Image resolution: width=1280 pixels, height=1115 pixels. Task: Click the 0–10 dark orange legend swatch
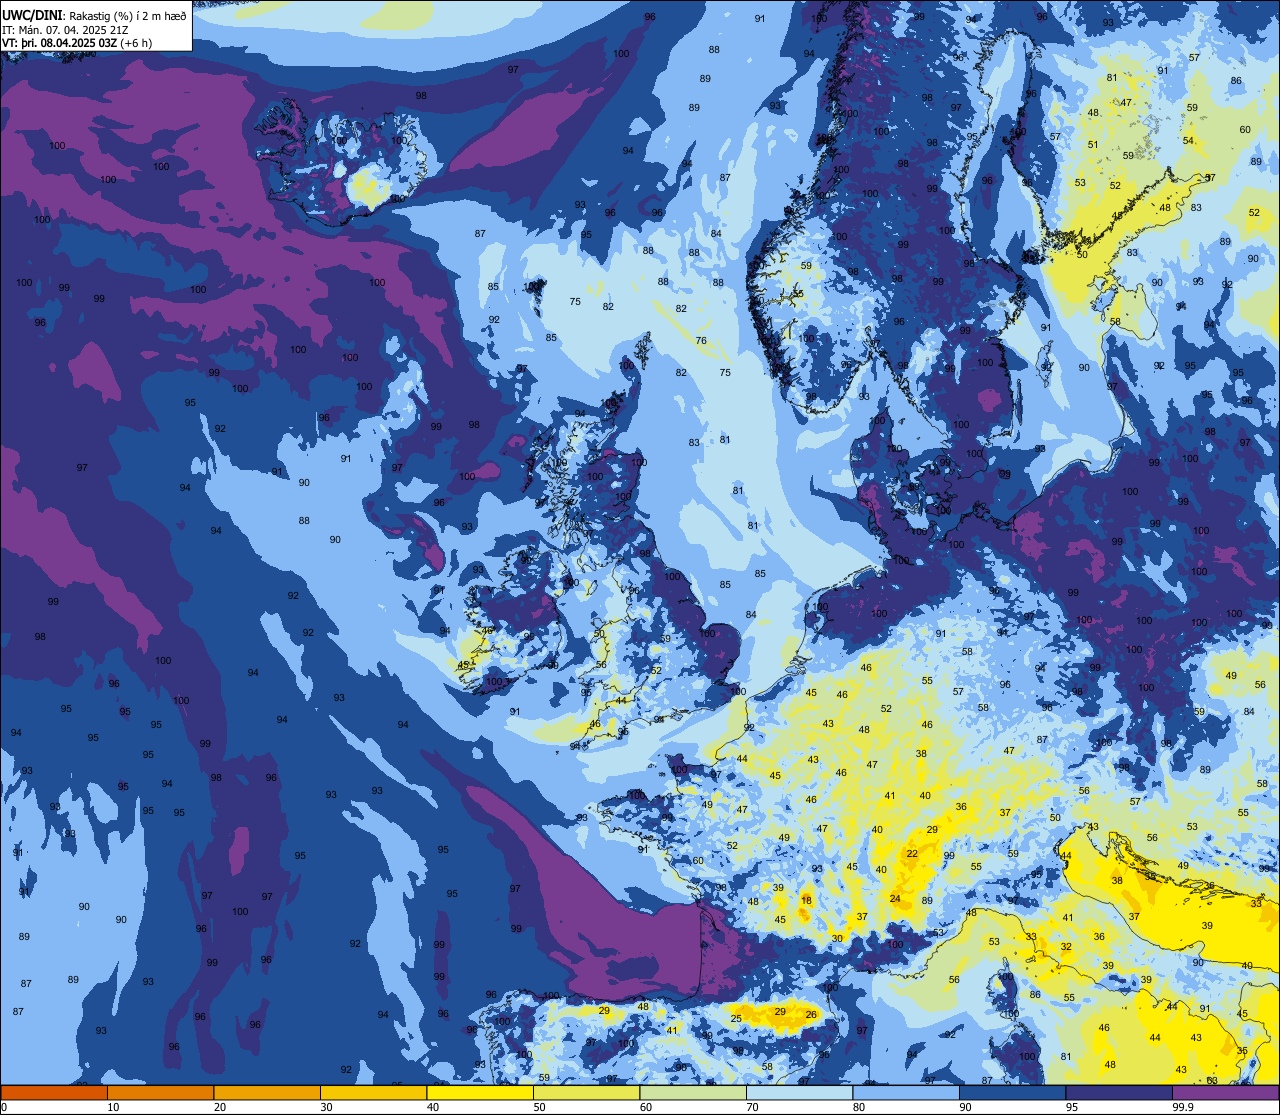click(x=54, y=1092)
